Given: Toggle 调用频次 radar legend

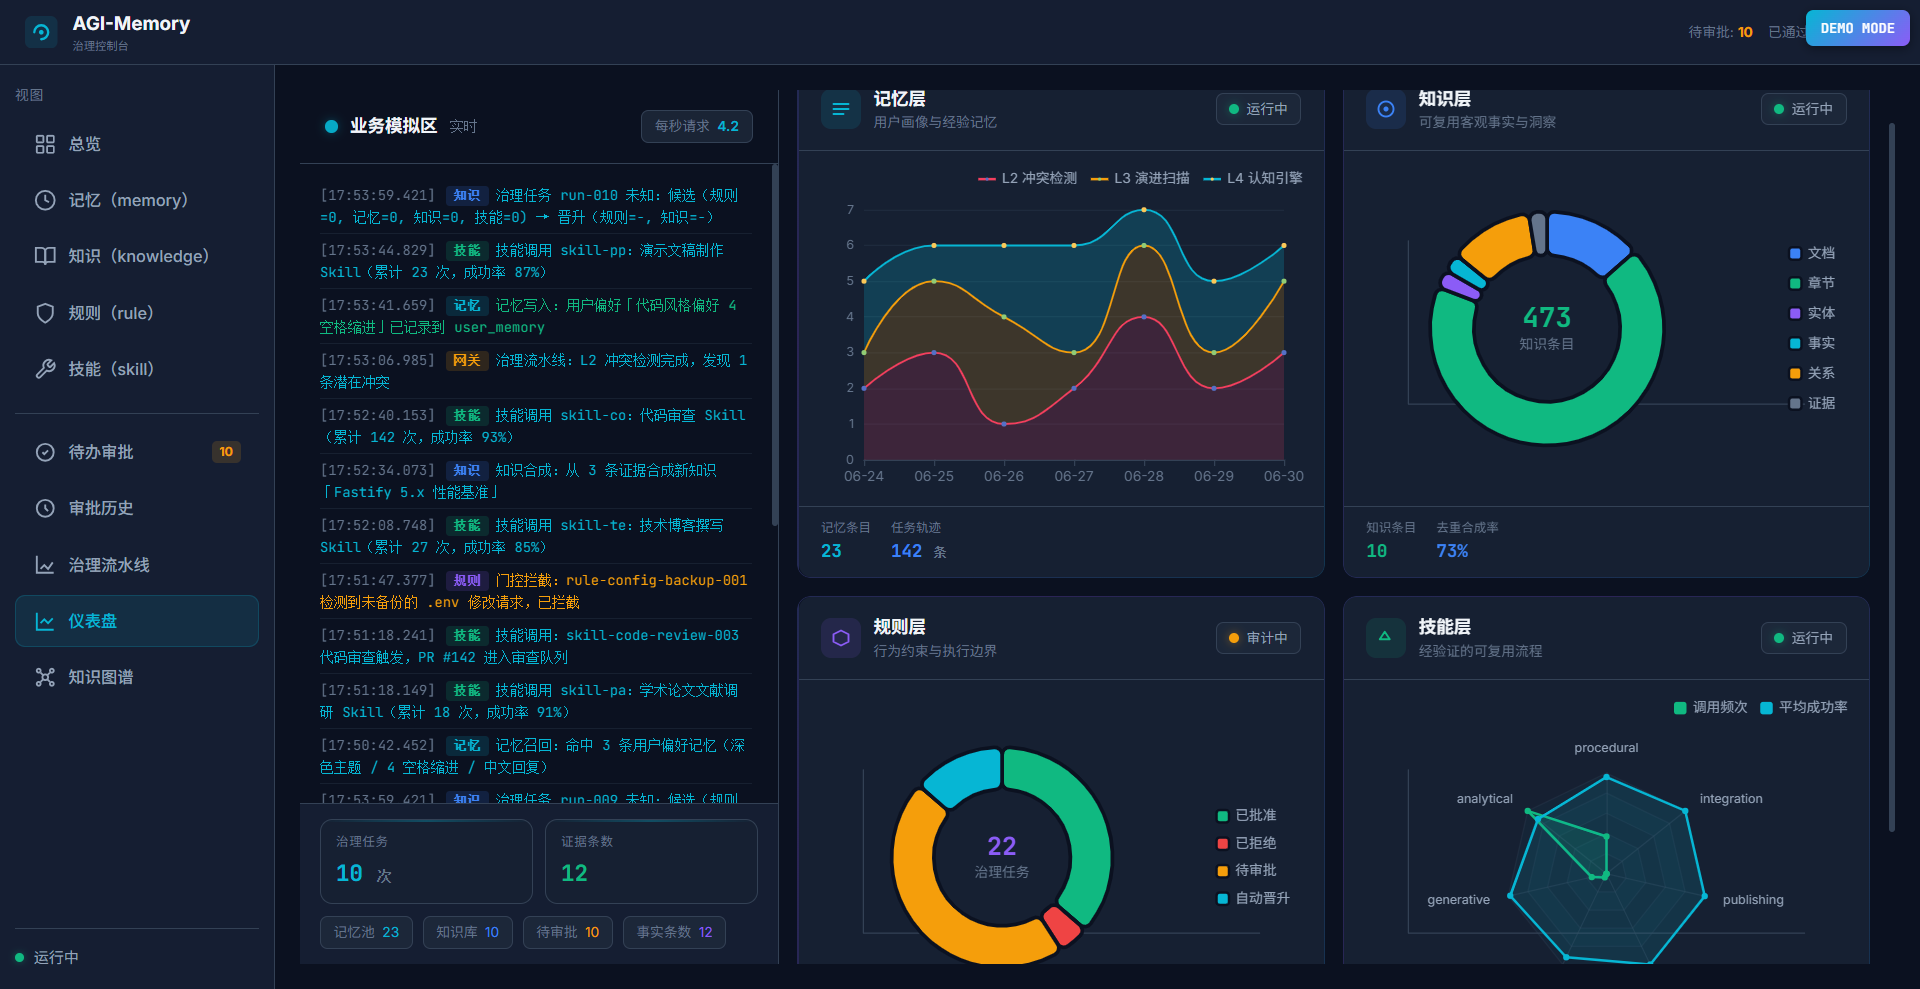Looking at the screenshot, I should click(x=1711, y=707).
